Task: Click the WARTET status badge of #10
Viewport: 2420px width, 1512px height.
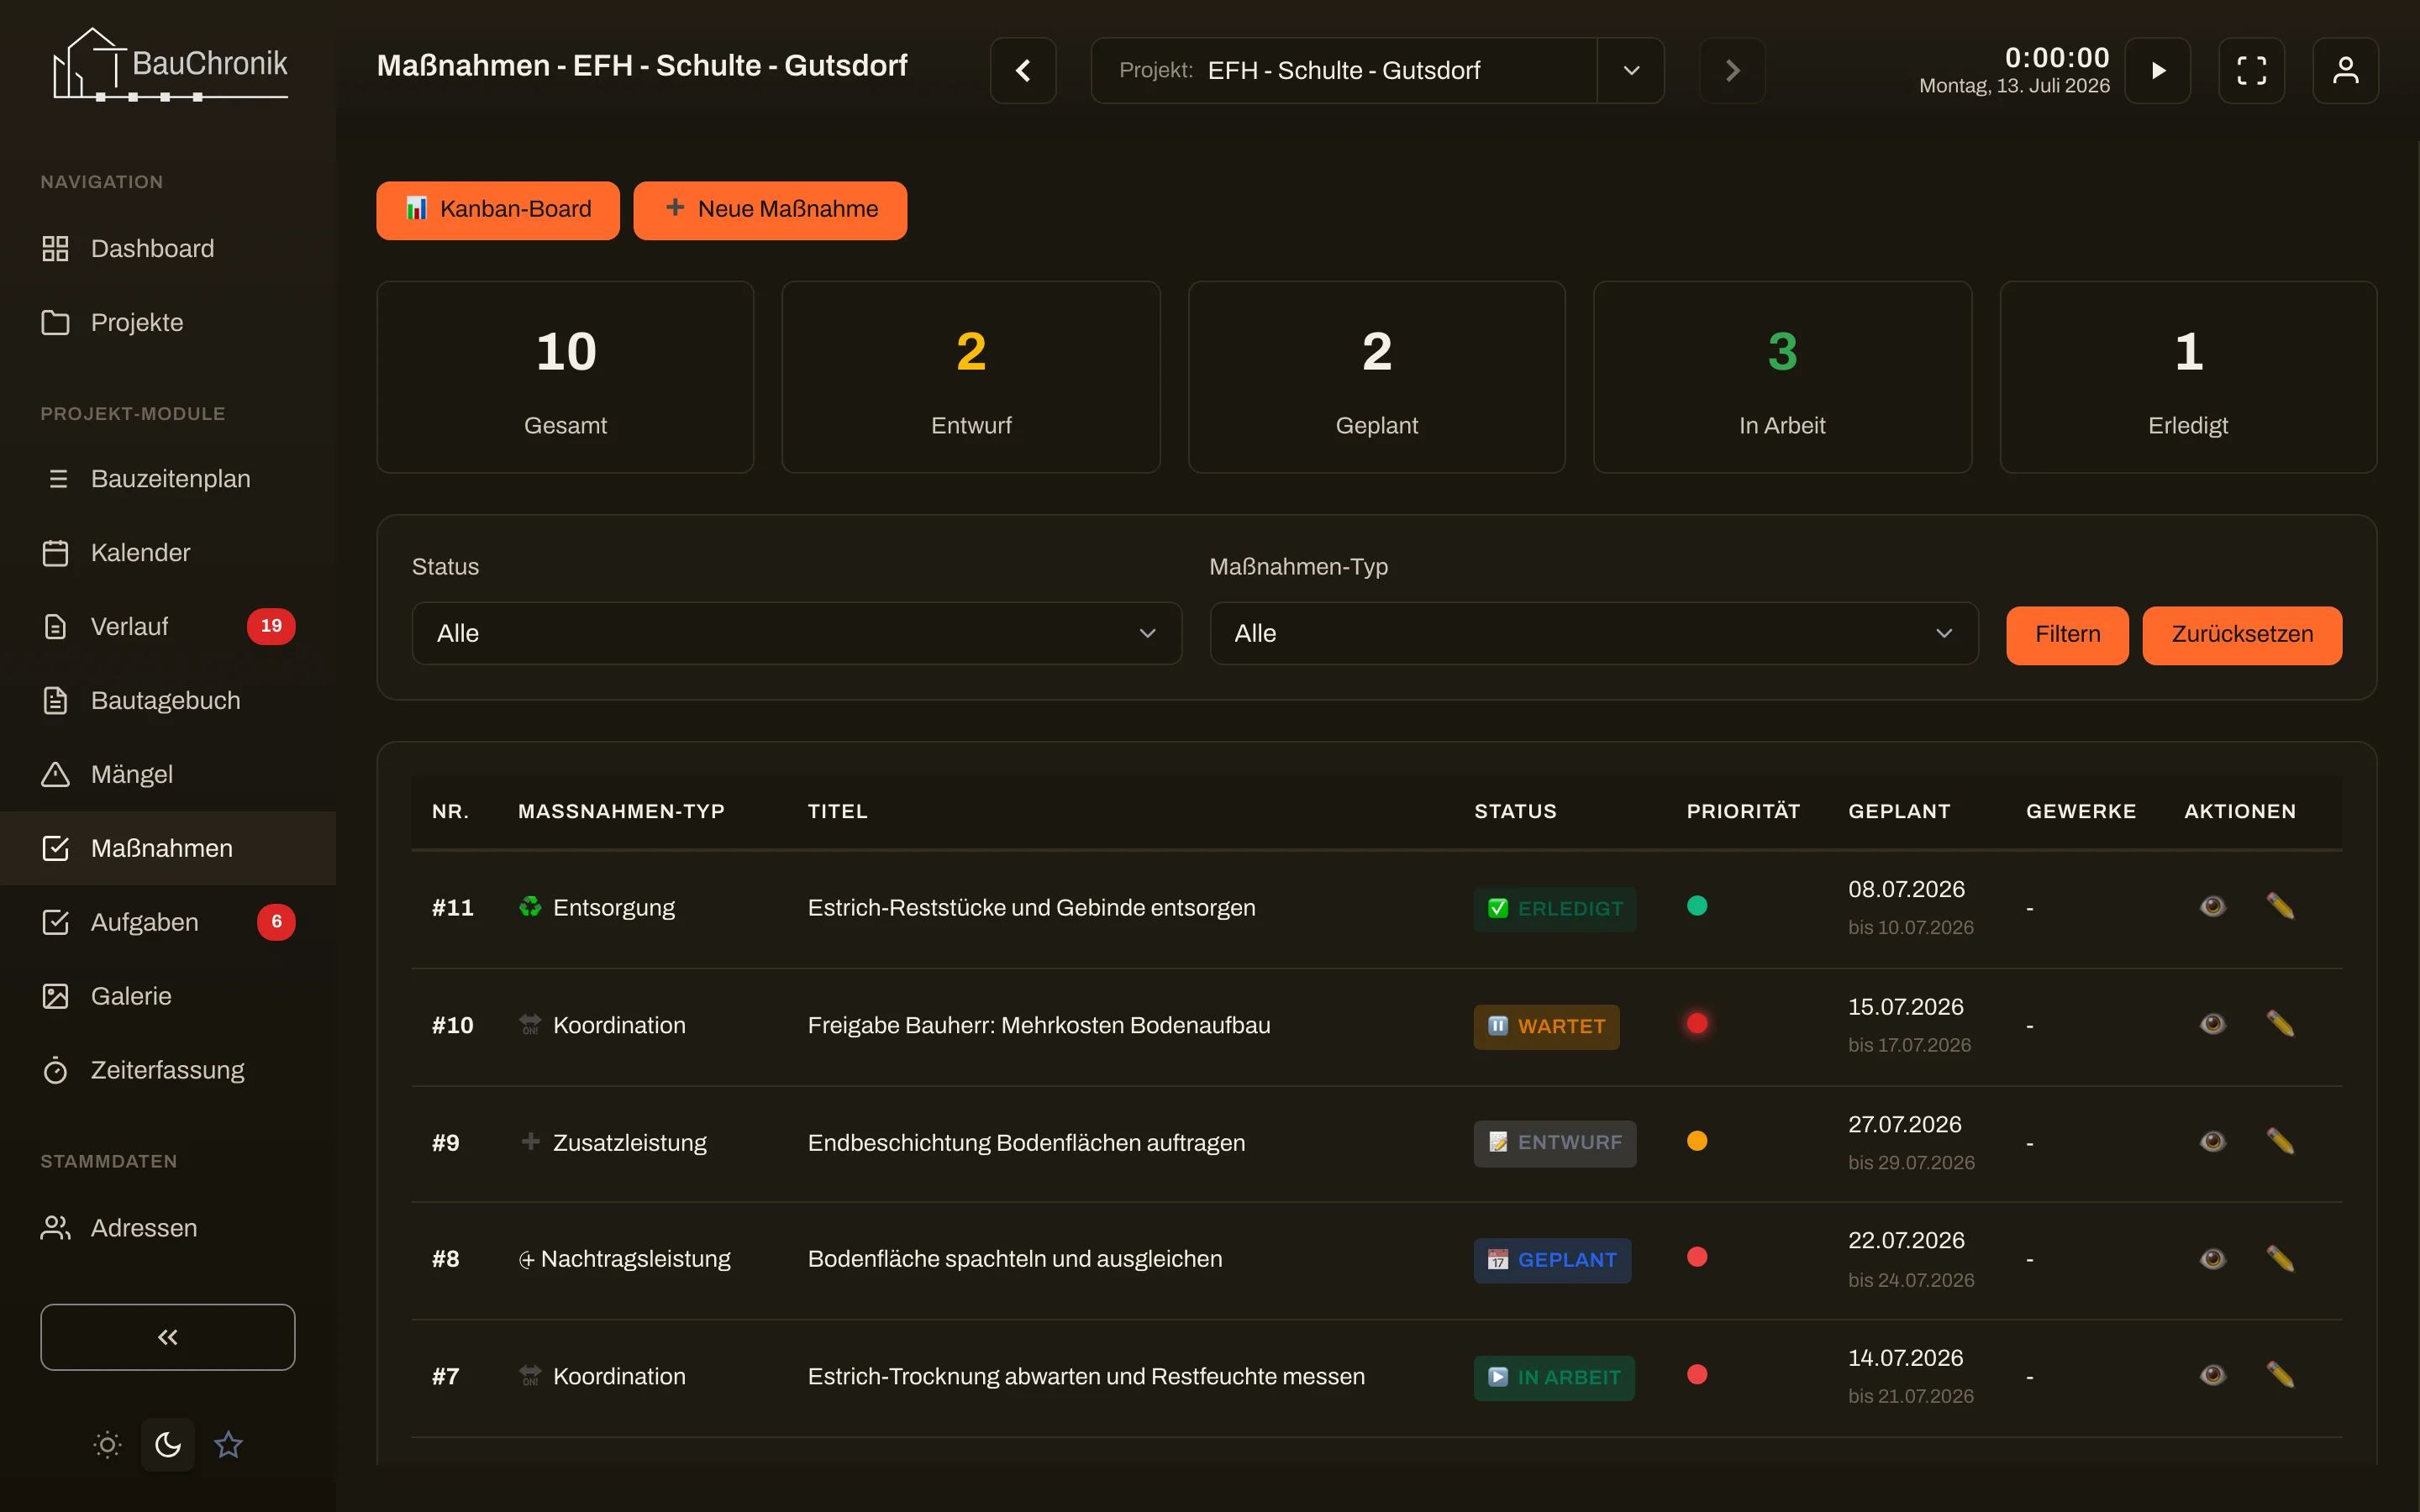Action: point(1546,1027)
